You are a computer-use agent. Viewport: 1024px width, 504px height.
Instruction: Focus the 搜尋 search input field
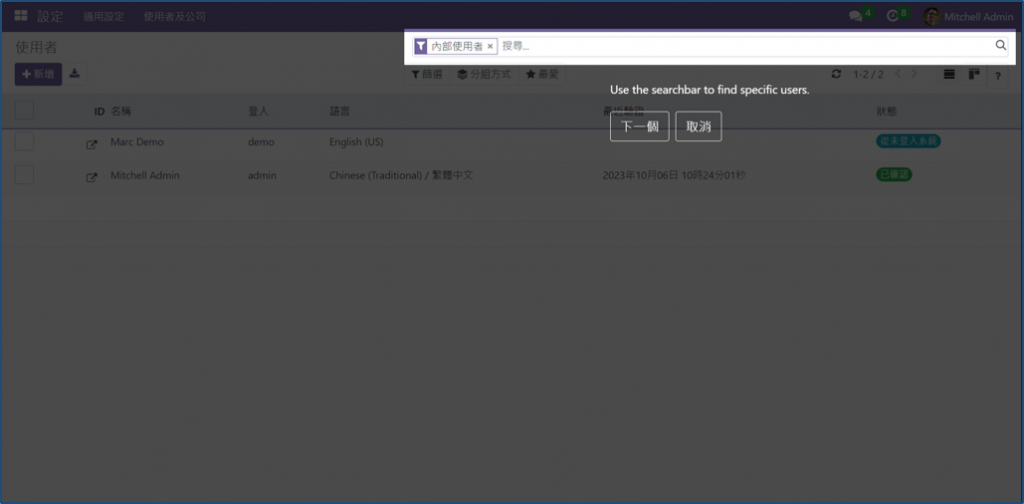pos(746,46)
